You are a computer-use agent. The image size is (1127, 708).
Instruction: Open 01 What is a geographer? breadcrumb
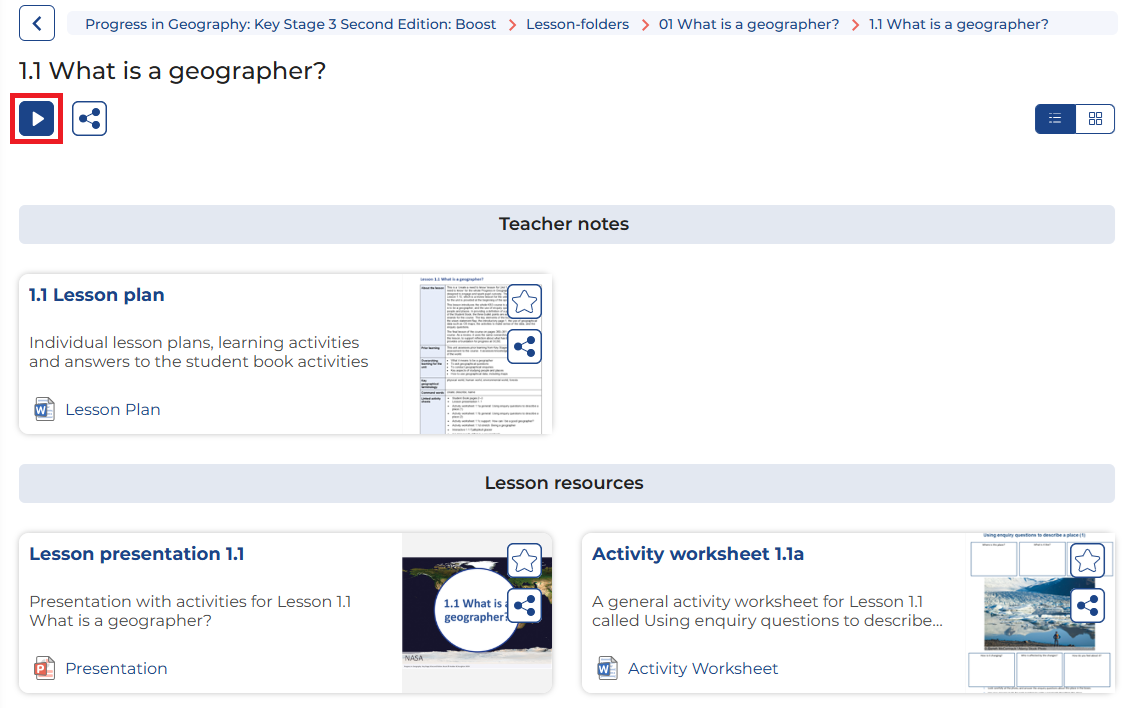pos(749,24)
